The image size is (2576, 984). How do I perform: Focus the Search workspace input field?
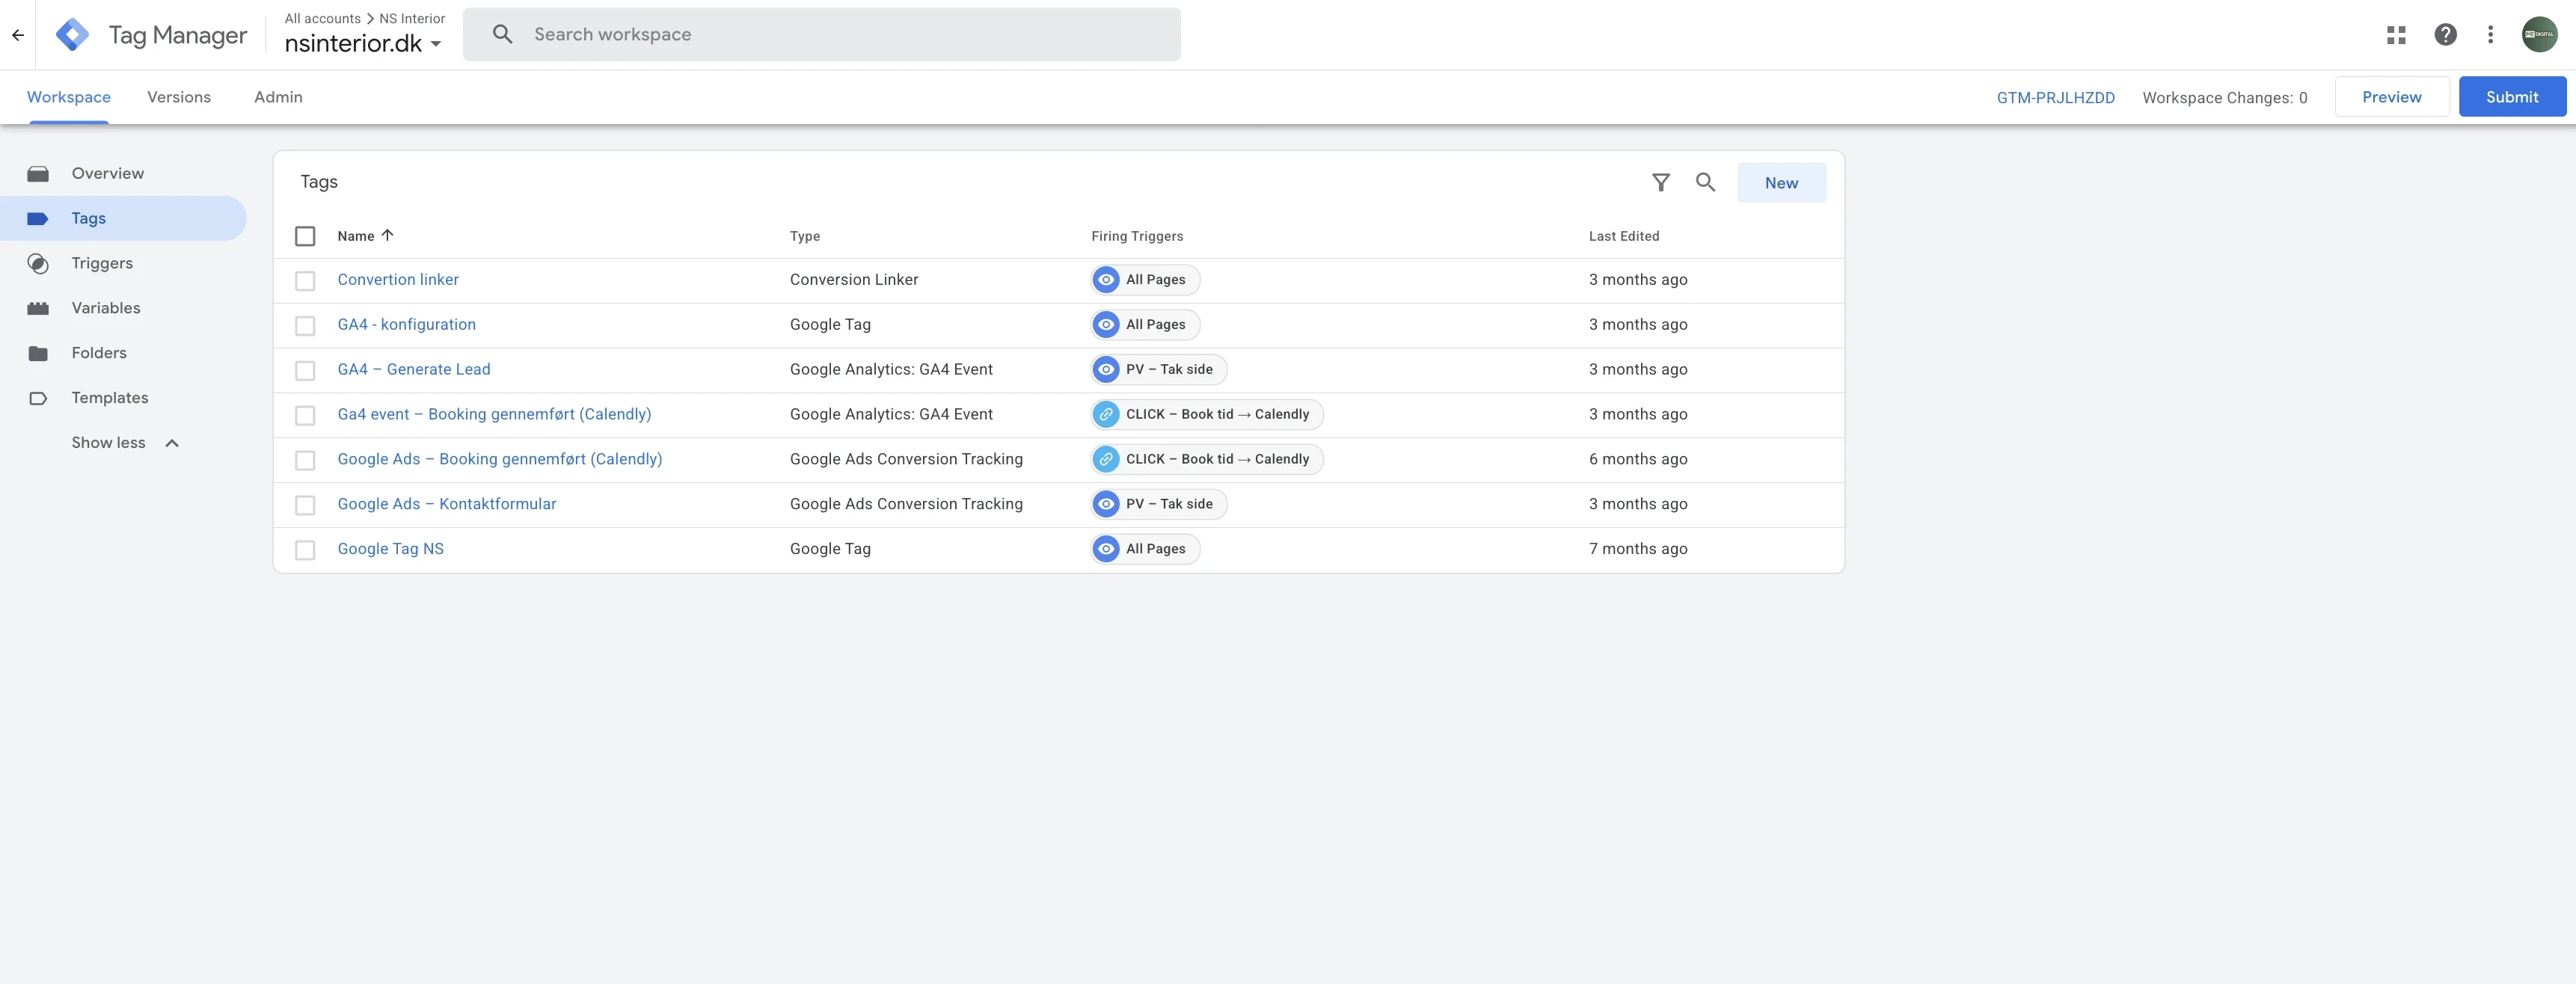click(x=821, y=35)
